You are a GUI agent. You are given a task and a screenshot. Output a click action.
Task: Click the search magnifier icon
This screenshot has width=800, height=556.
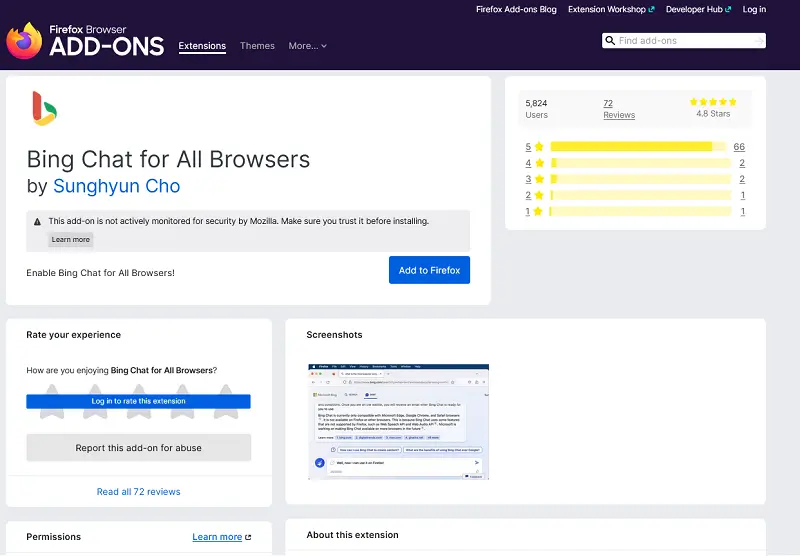coord(610,41)
